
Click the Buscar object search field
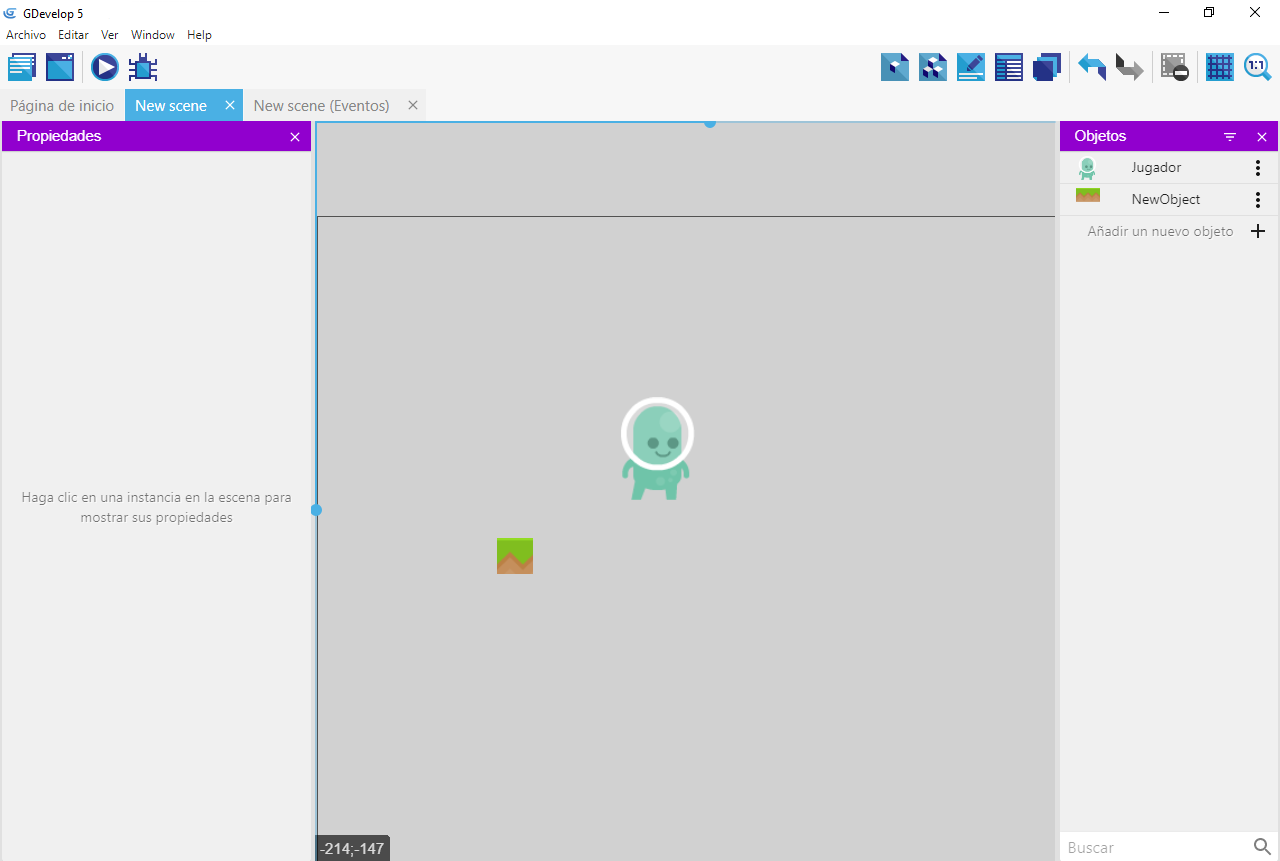(x=1155, y=847)
